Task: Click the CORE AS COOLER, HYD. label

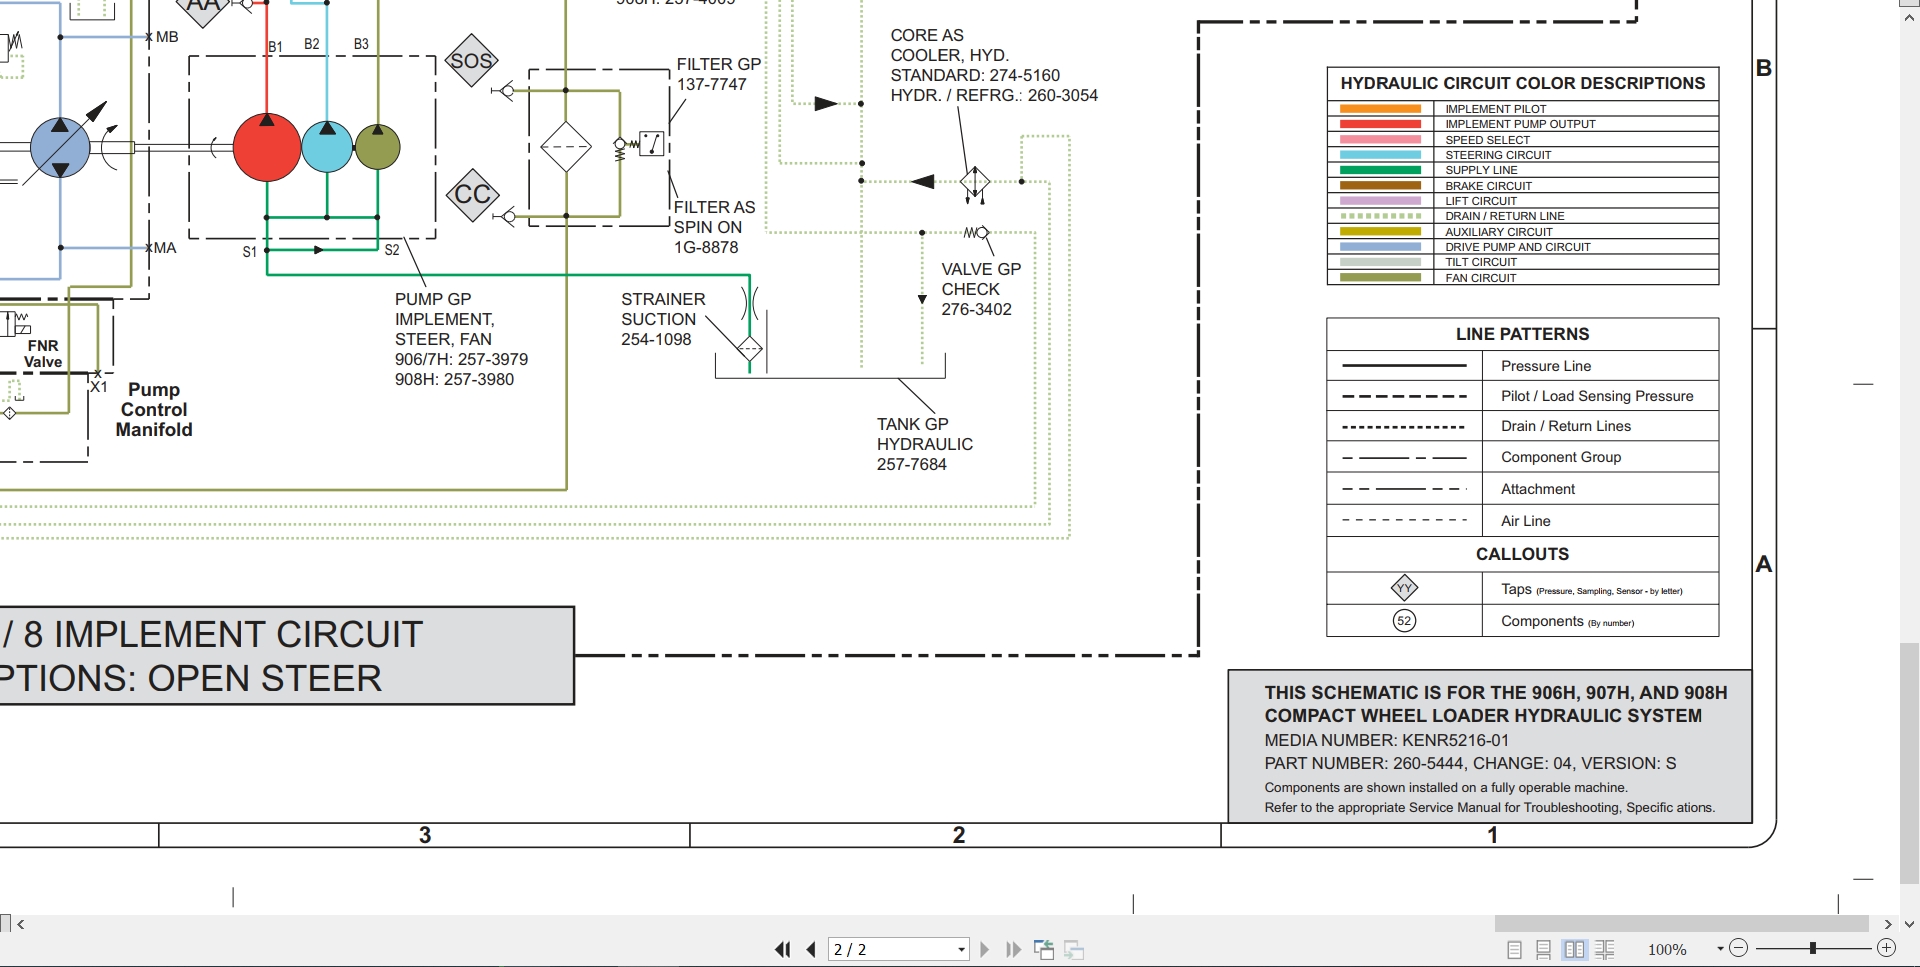Action: coord(994,65)
